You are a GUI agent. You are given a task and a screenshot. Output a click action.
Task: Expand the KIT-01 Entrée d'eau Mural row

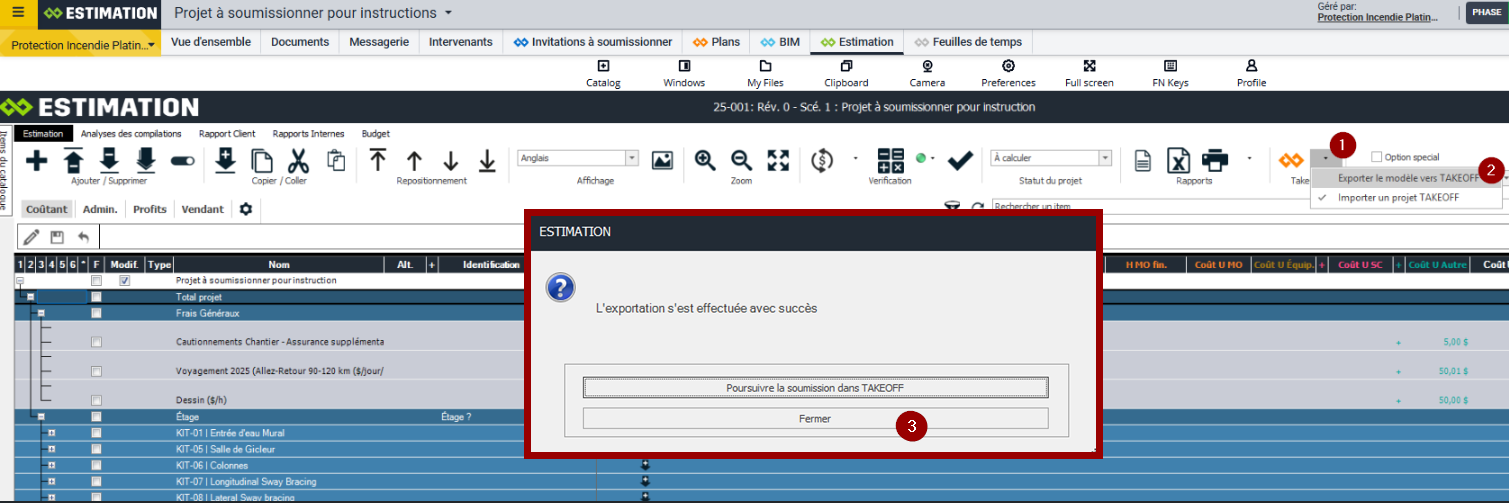click(x=51, y=433)
